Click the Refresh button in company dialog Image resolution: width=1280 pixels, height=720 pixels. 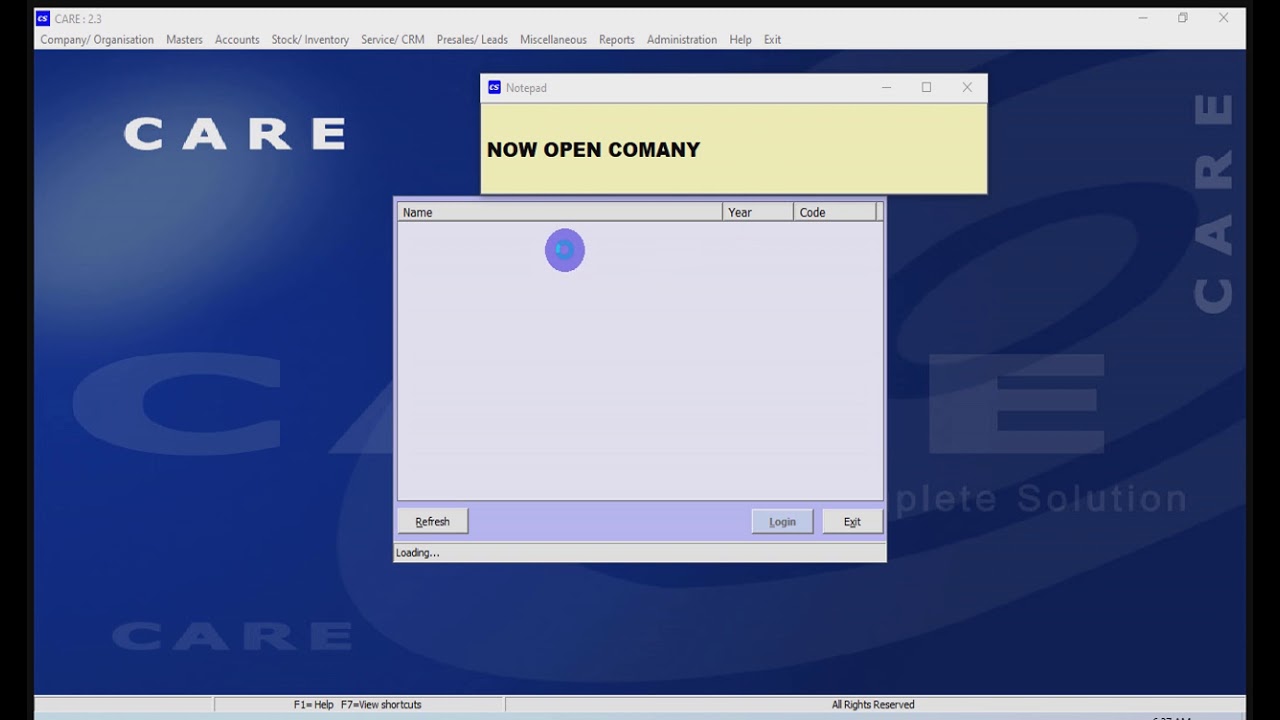tap(432, 521)
